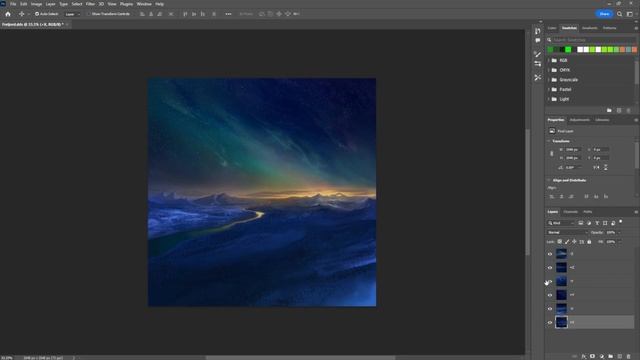Viewport: 640px width, 360px height.
Task: Pick the bright green recent swatch
Action: [x=568, y=49]
